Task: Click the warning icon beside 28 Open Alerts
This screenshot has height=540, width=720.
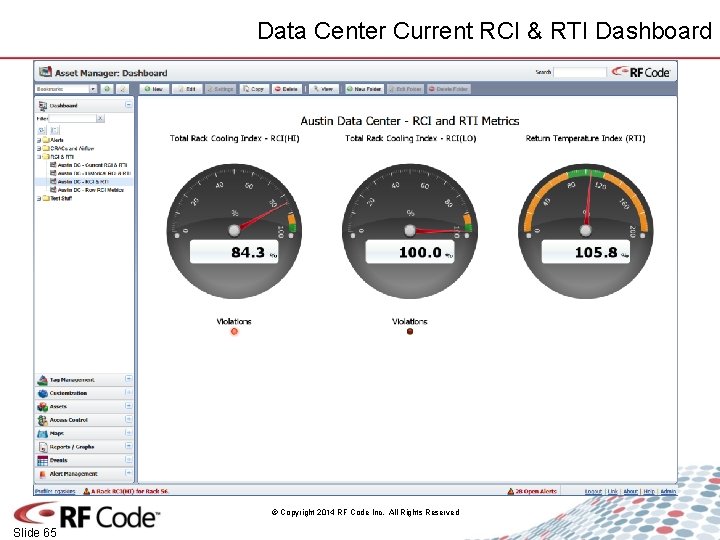Action: point(511,491)
